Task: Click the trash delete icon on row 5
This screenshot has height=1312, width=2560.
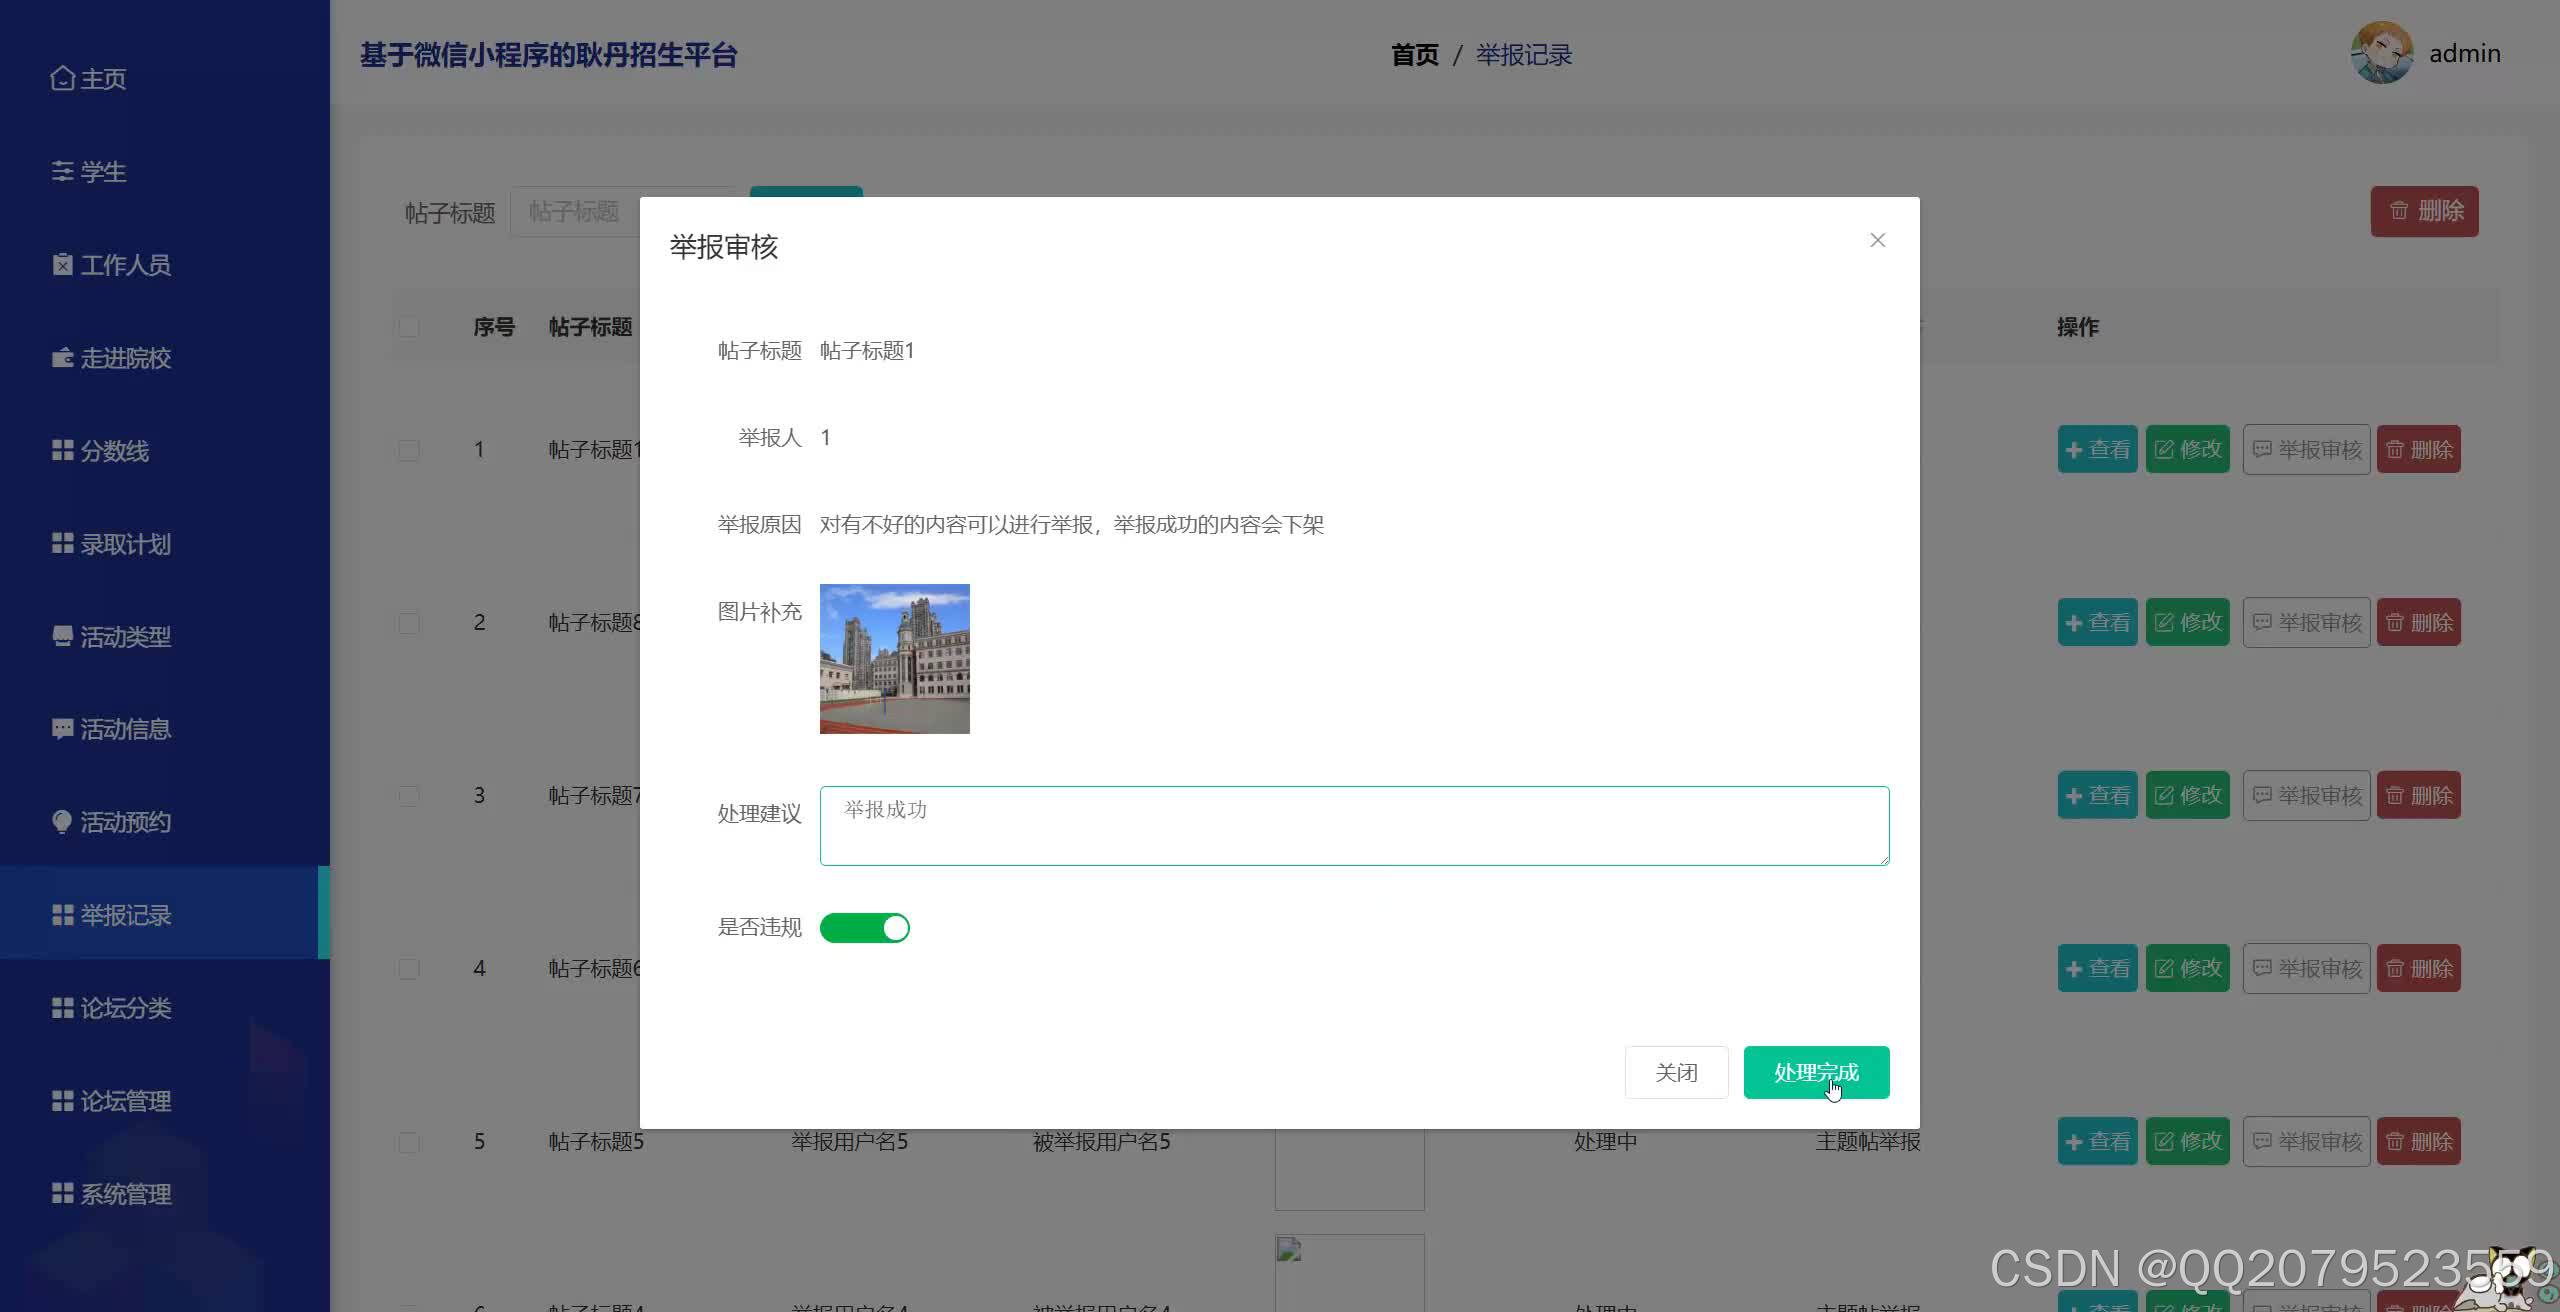Action: point(2395,1140)
